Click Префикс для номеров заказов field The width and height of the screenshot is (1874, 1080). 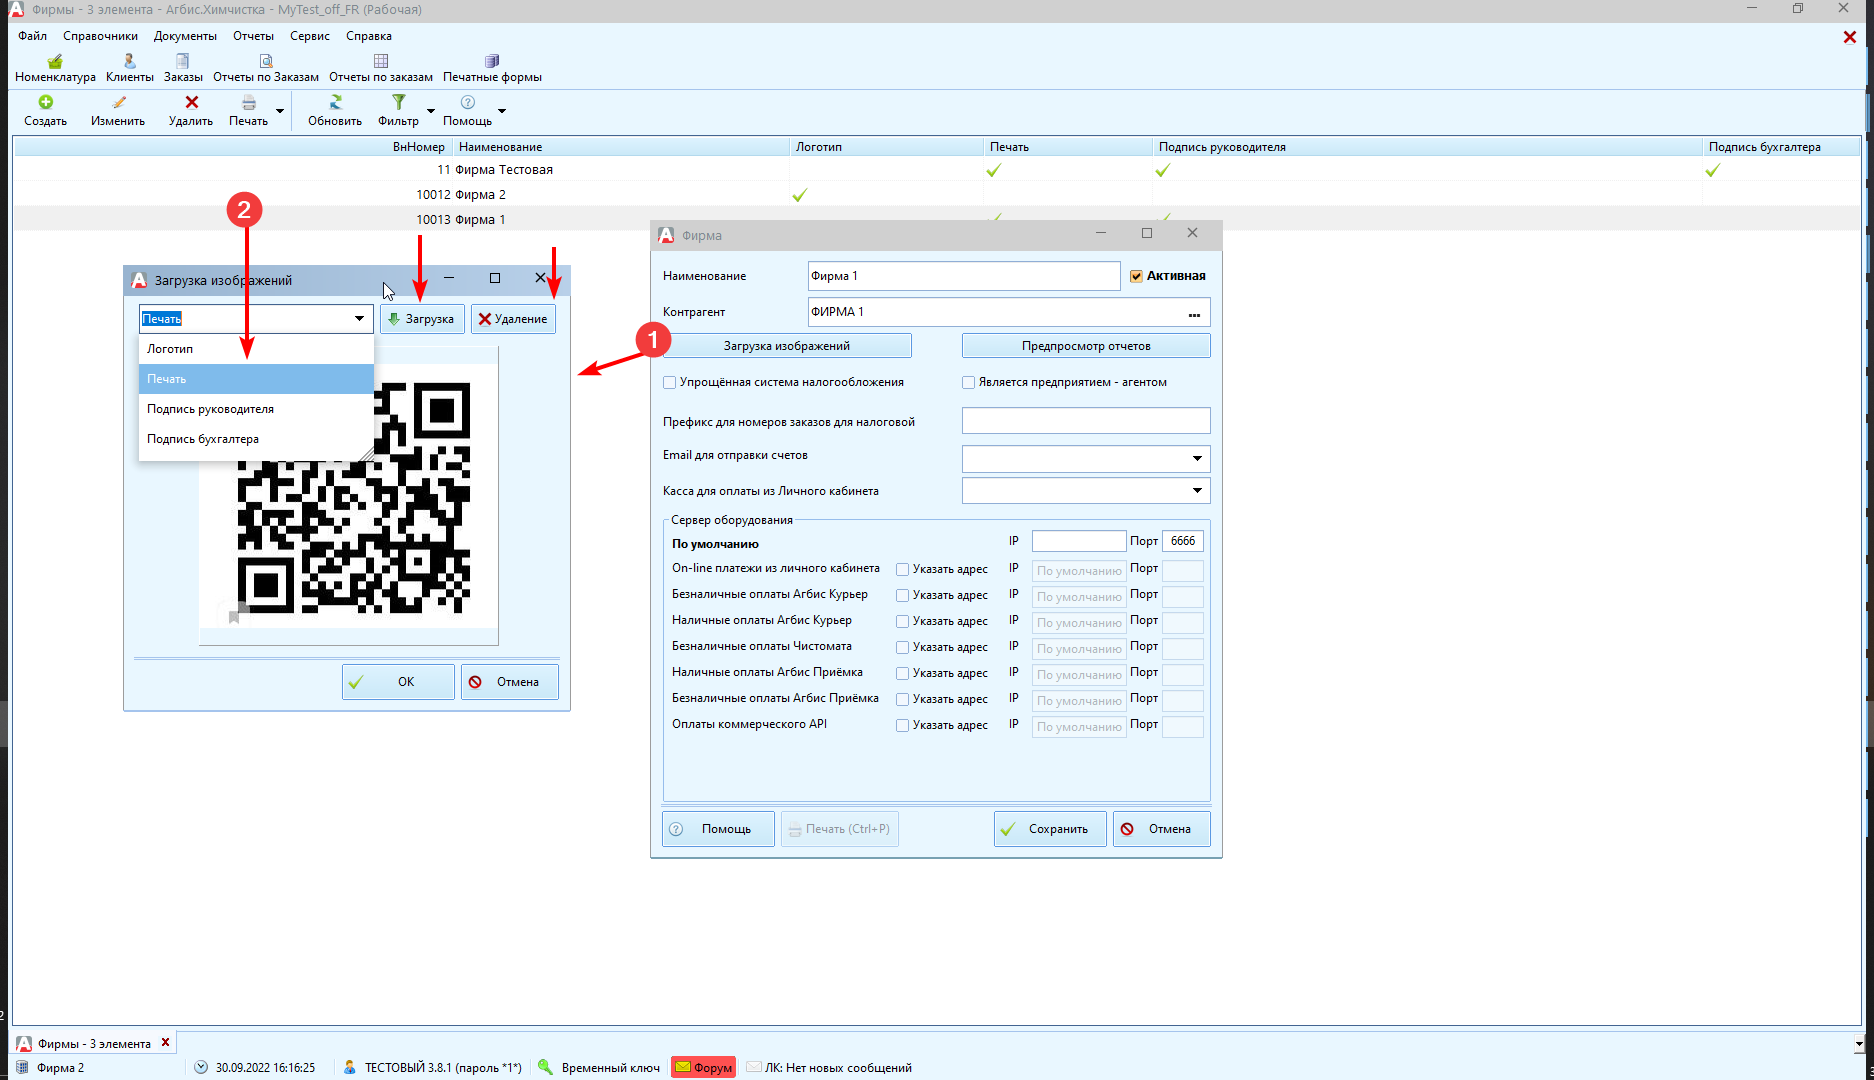point(1086,421)
